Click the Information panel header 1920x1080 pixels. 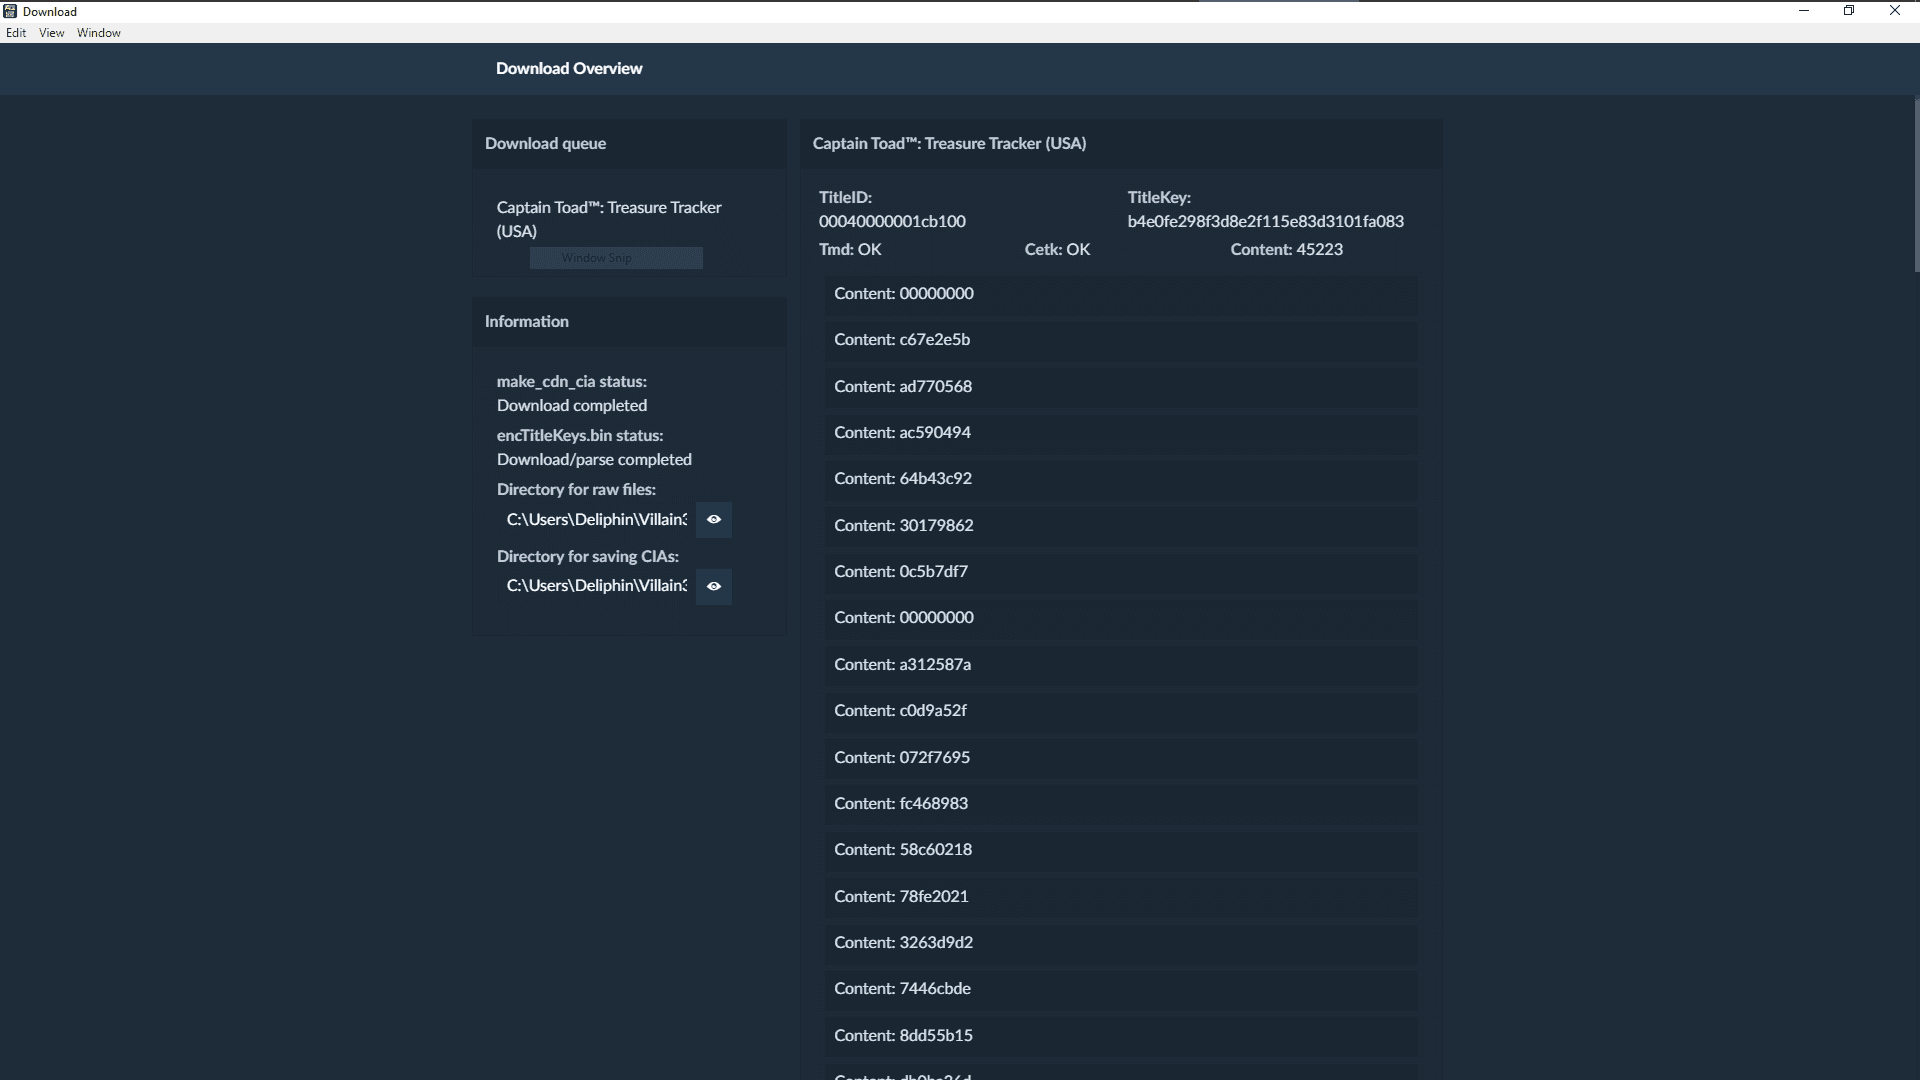pos(629,322)
